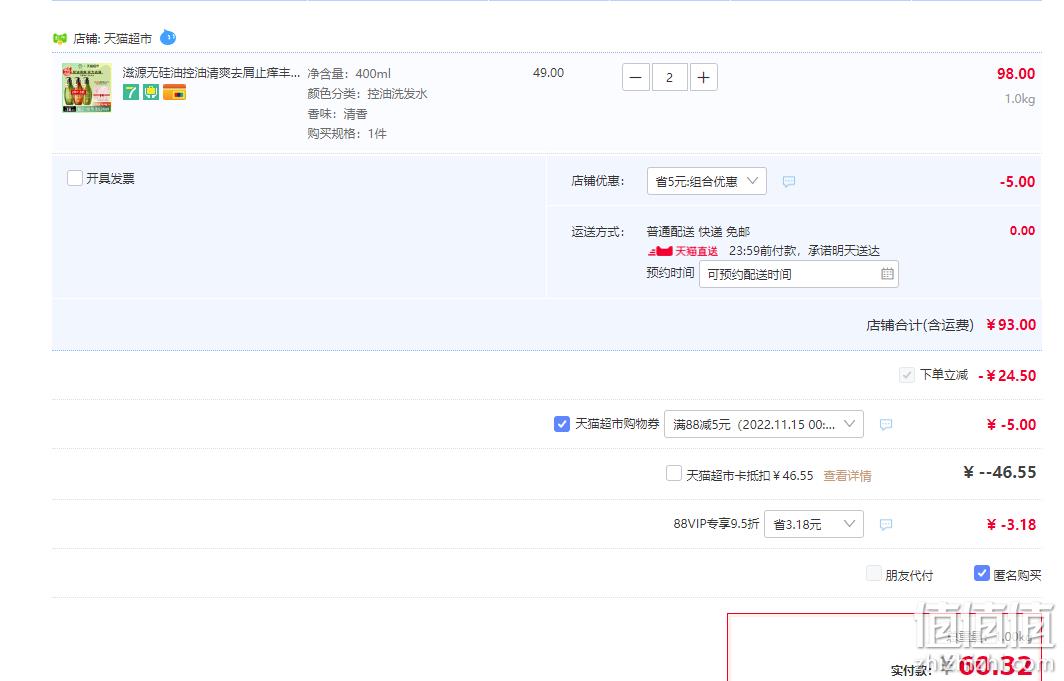Tick the 朋友代付 checkbox
The width and height of the screenshot is (1064, 681).
tap(874, 574)
